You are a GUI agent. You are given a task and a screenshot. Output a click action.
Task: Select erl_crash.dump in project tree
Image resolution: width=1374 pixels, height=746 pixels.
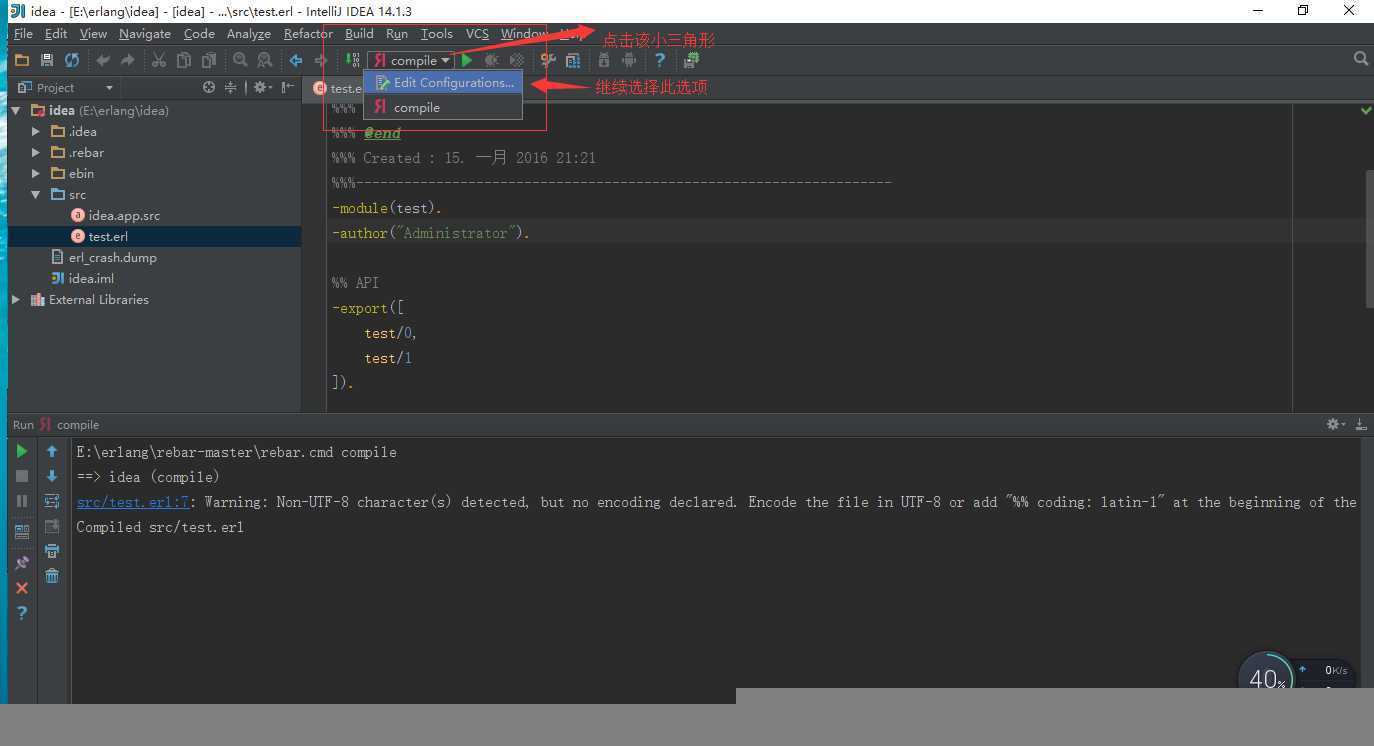[112, 257]
